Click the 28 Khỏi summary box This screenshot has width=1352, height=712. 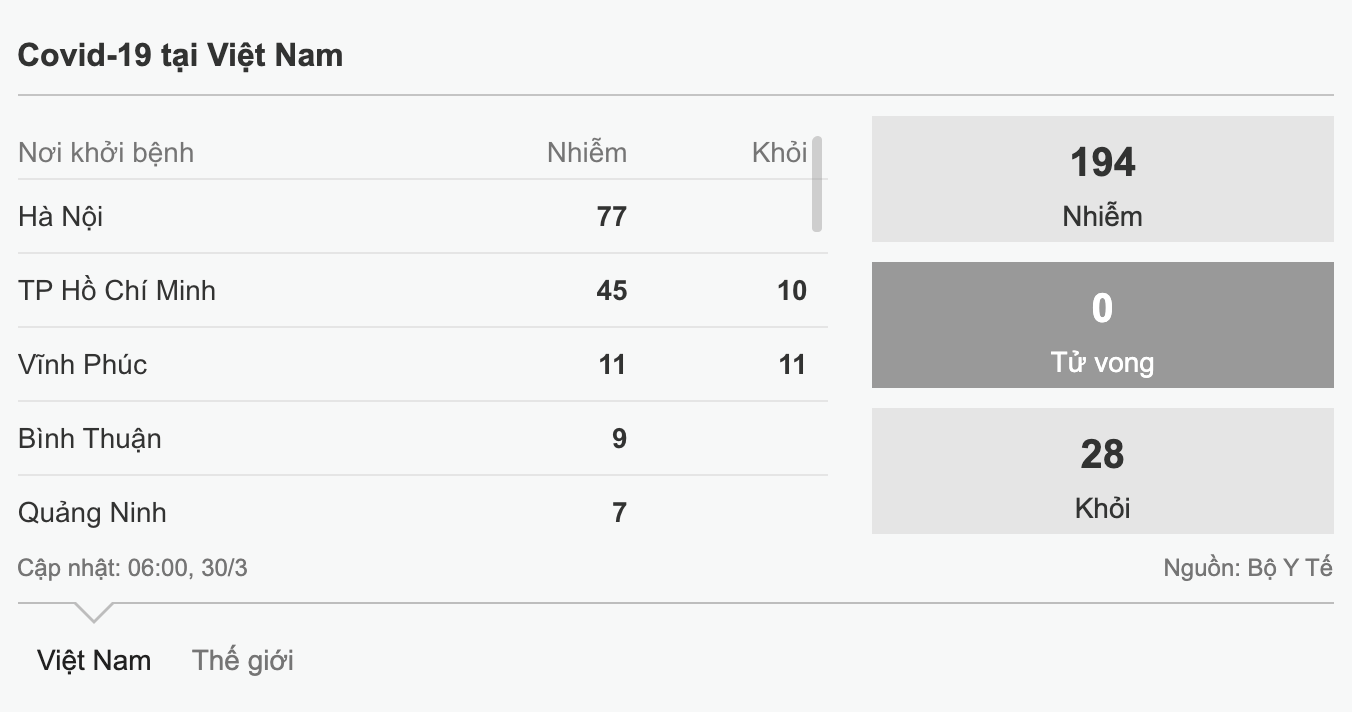tap(1102, 471)
